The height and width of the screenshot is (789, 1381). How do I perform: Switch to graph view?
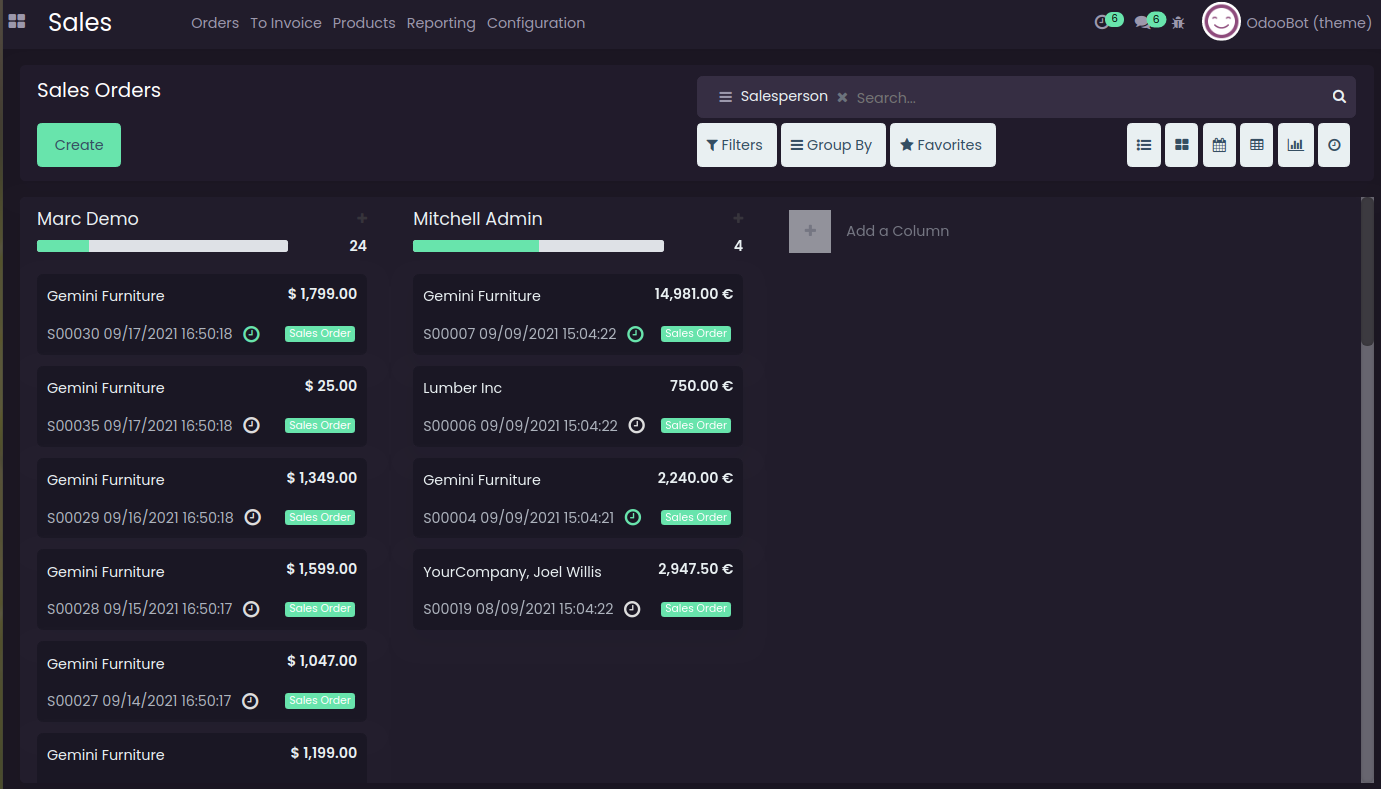point(1295,145)
